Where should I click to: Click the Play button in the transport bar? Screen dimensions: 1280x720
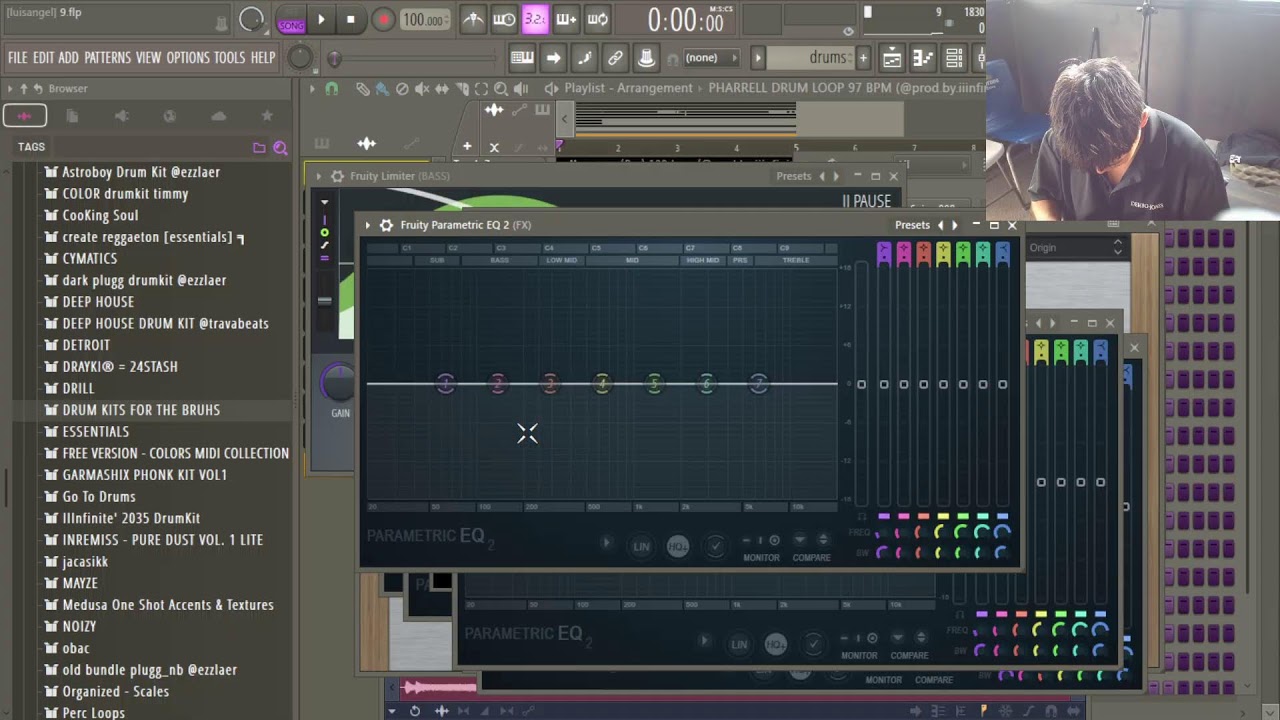[321, 19]
